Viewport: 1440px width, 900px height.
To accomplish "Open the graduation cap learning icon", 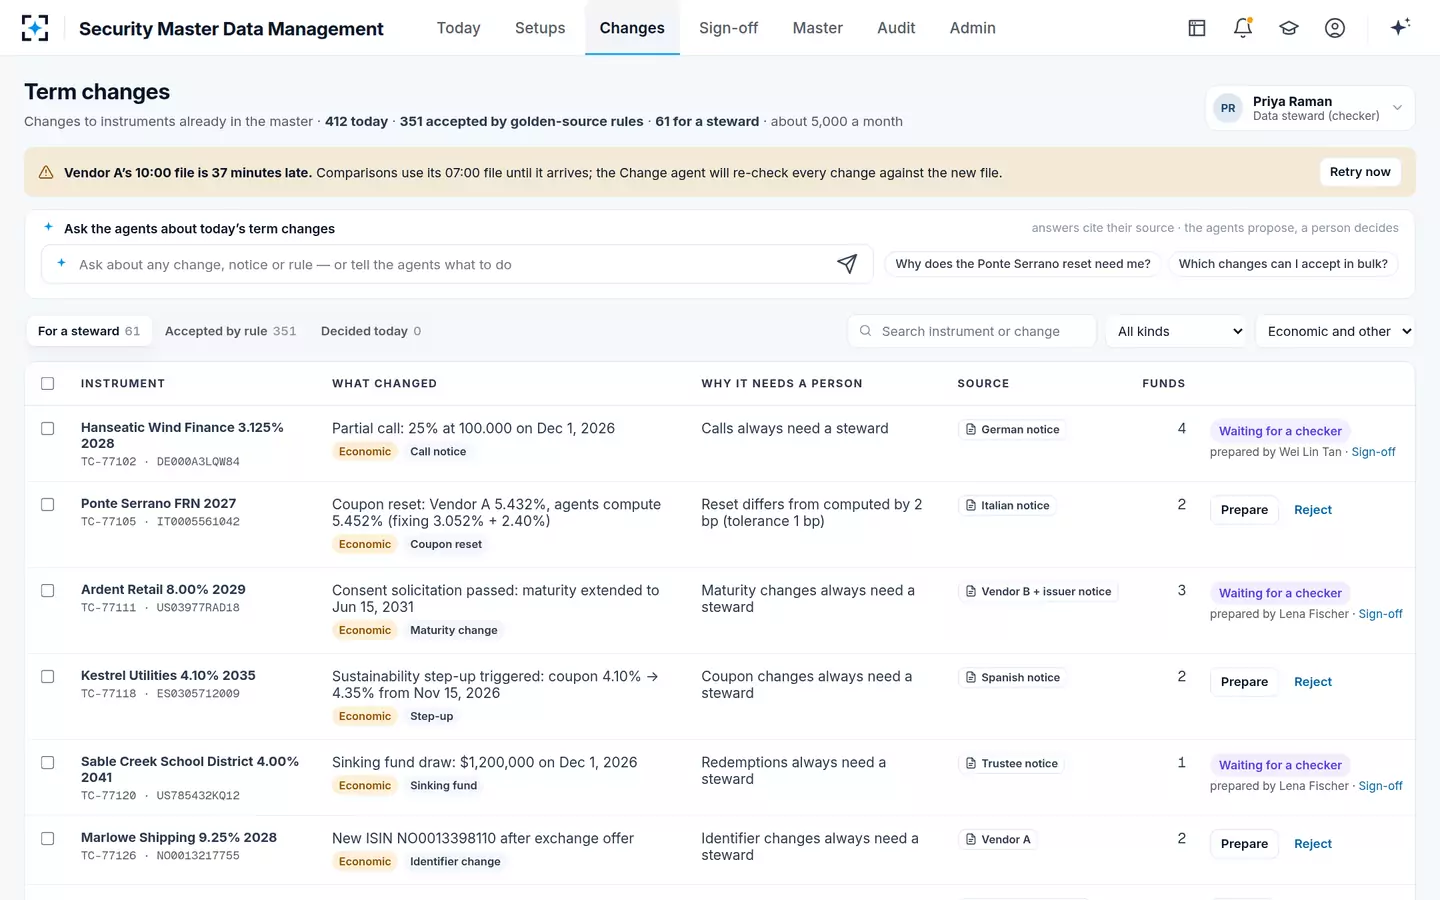I will (1289, 28).
